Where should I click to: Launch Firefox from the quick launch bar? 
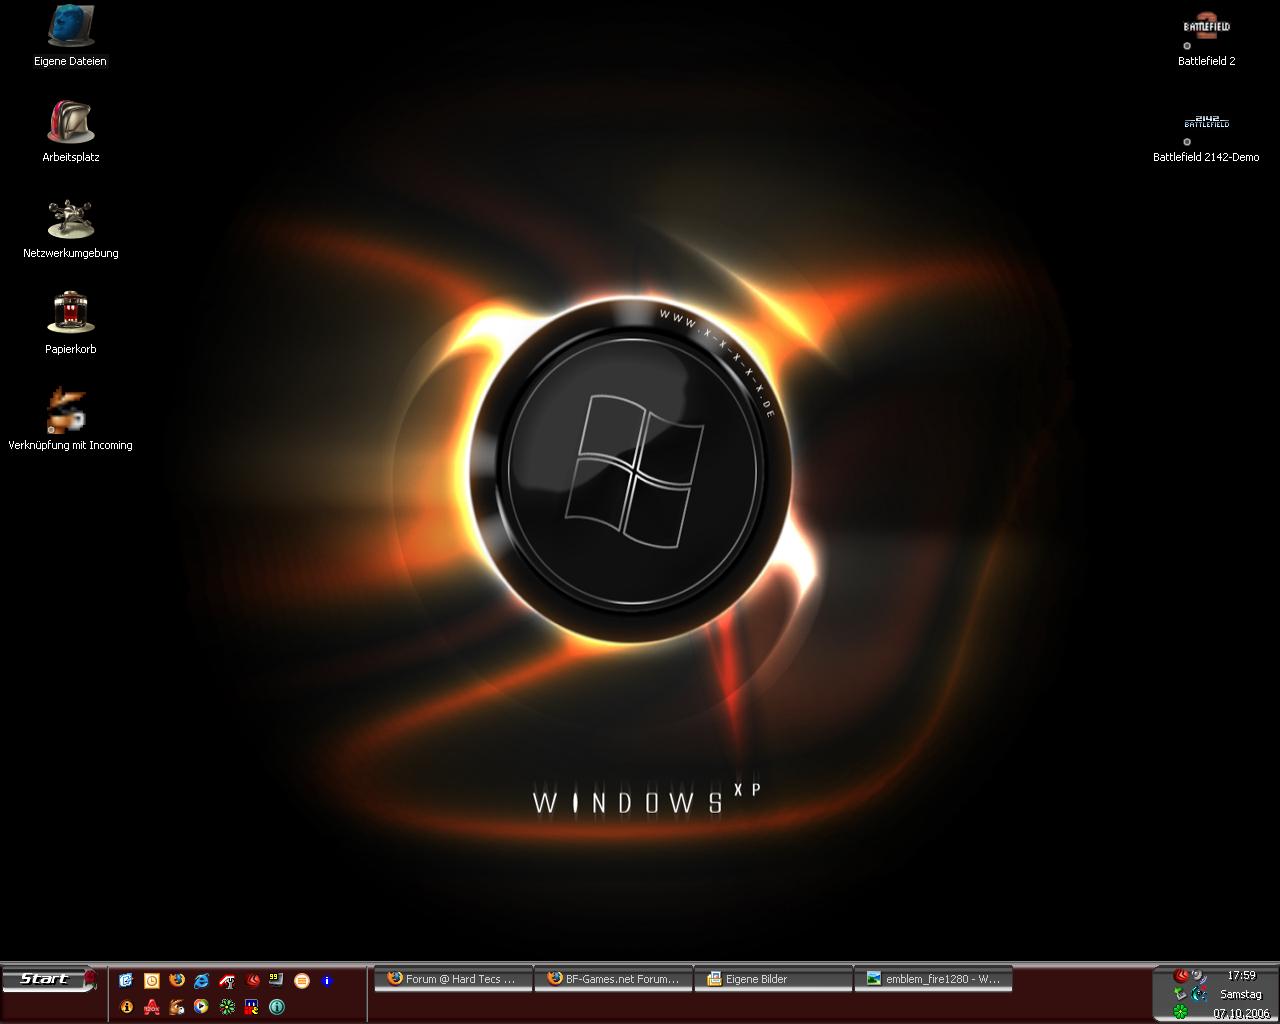click(x=177, y=980)
